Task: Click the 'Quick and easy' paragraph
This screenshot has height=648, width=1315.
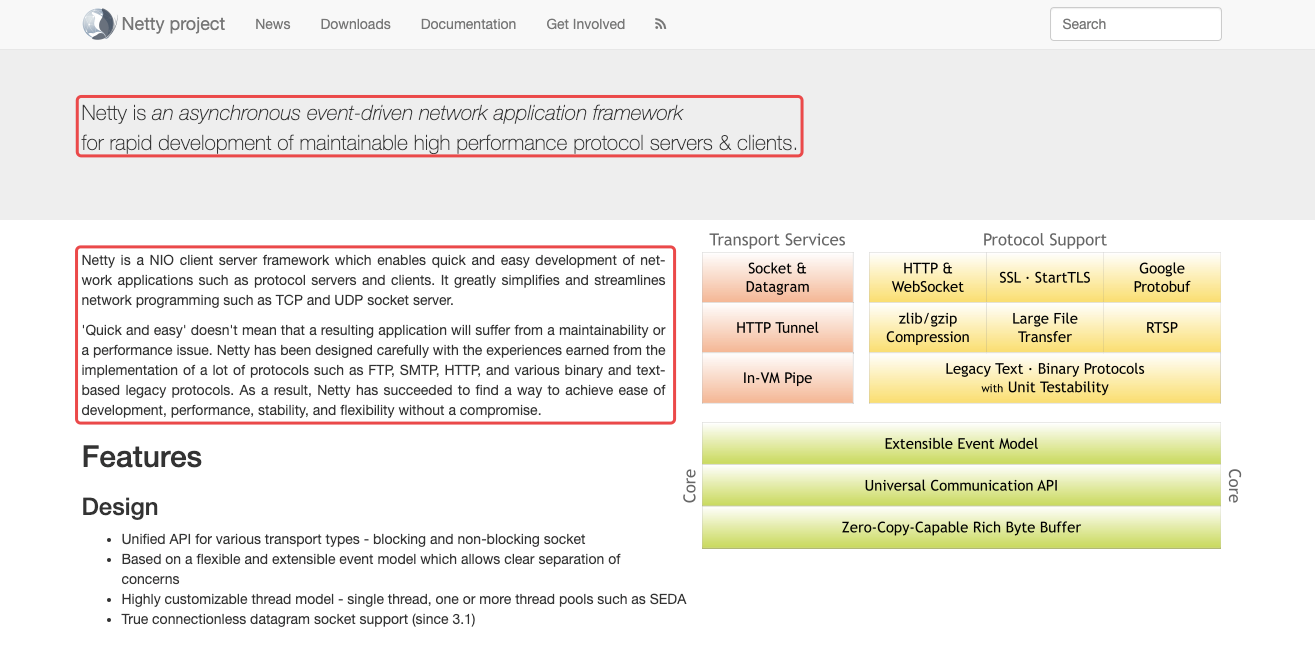Action: pyautogui.click(x=373, y=370)
